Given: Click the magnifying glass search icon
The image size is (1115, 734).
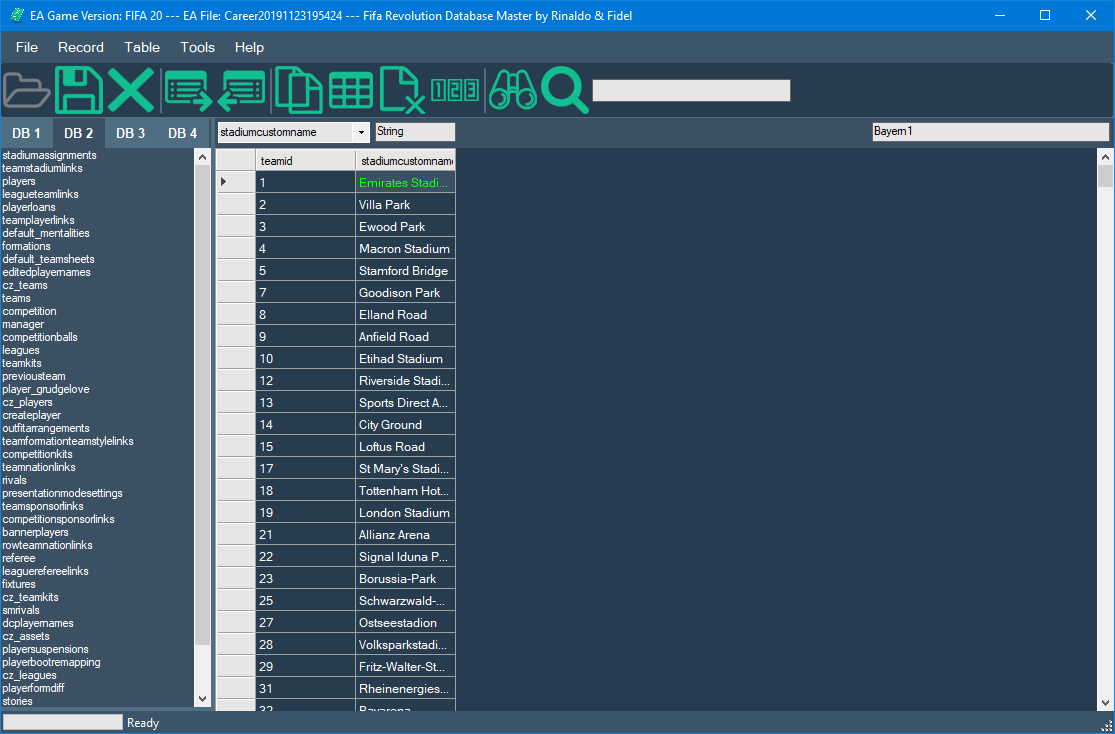Looking at the screenshot, I should (x=565, y=91).
